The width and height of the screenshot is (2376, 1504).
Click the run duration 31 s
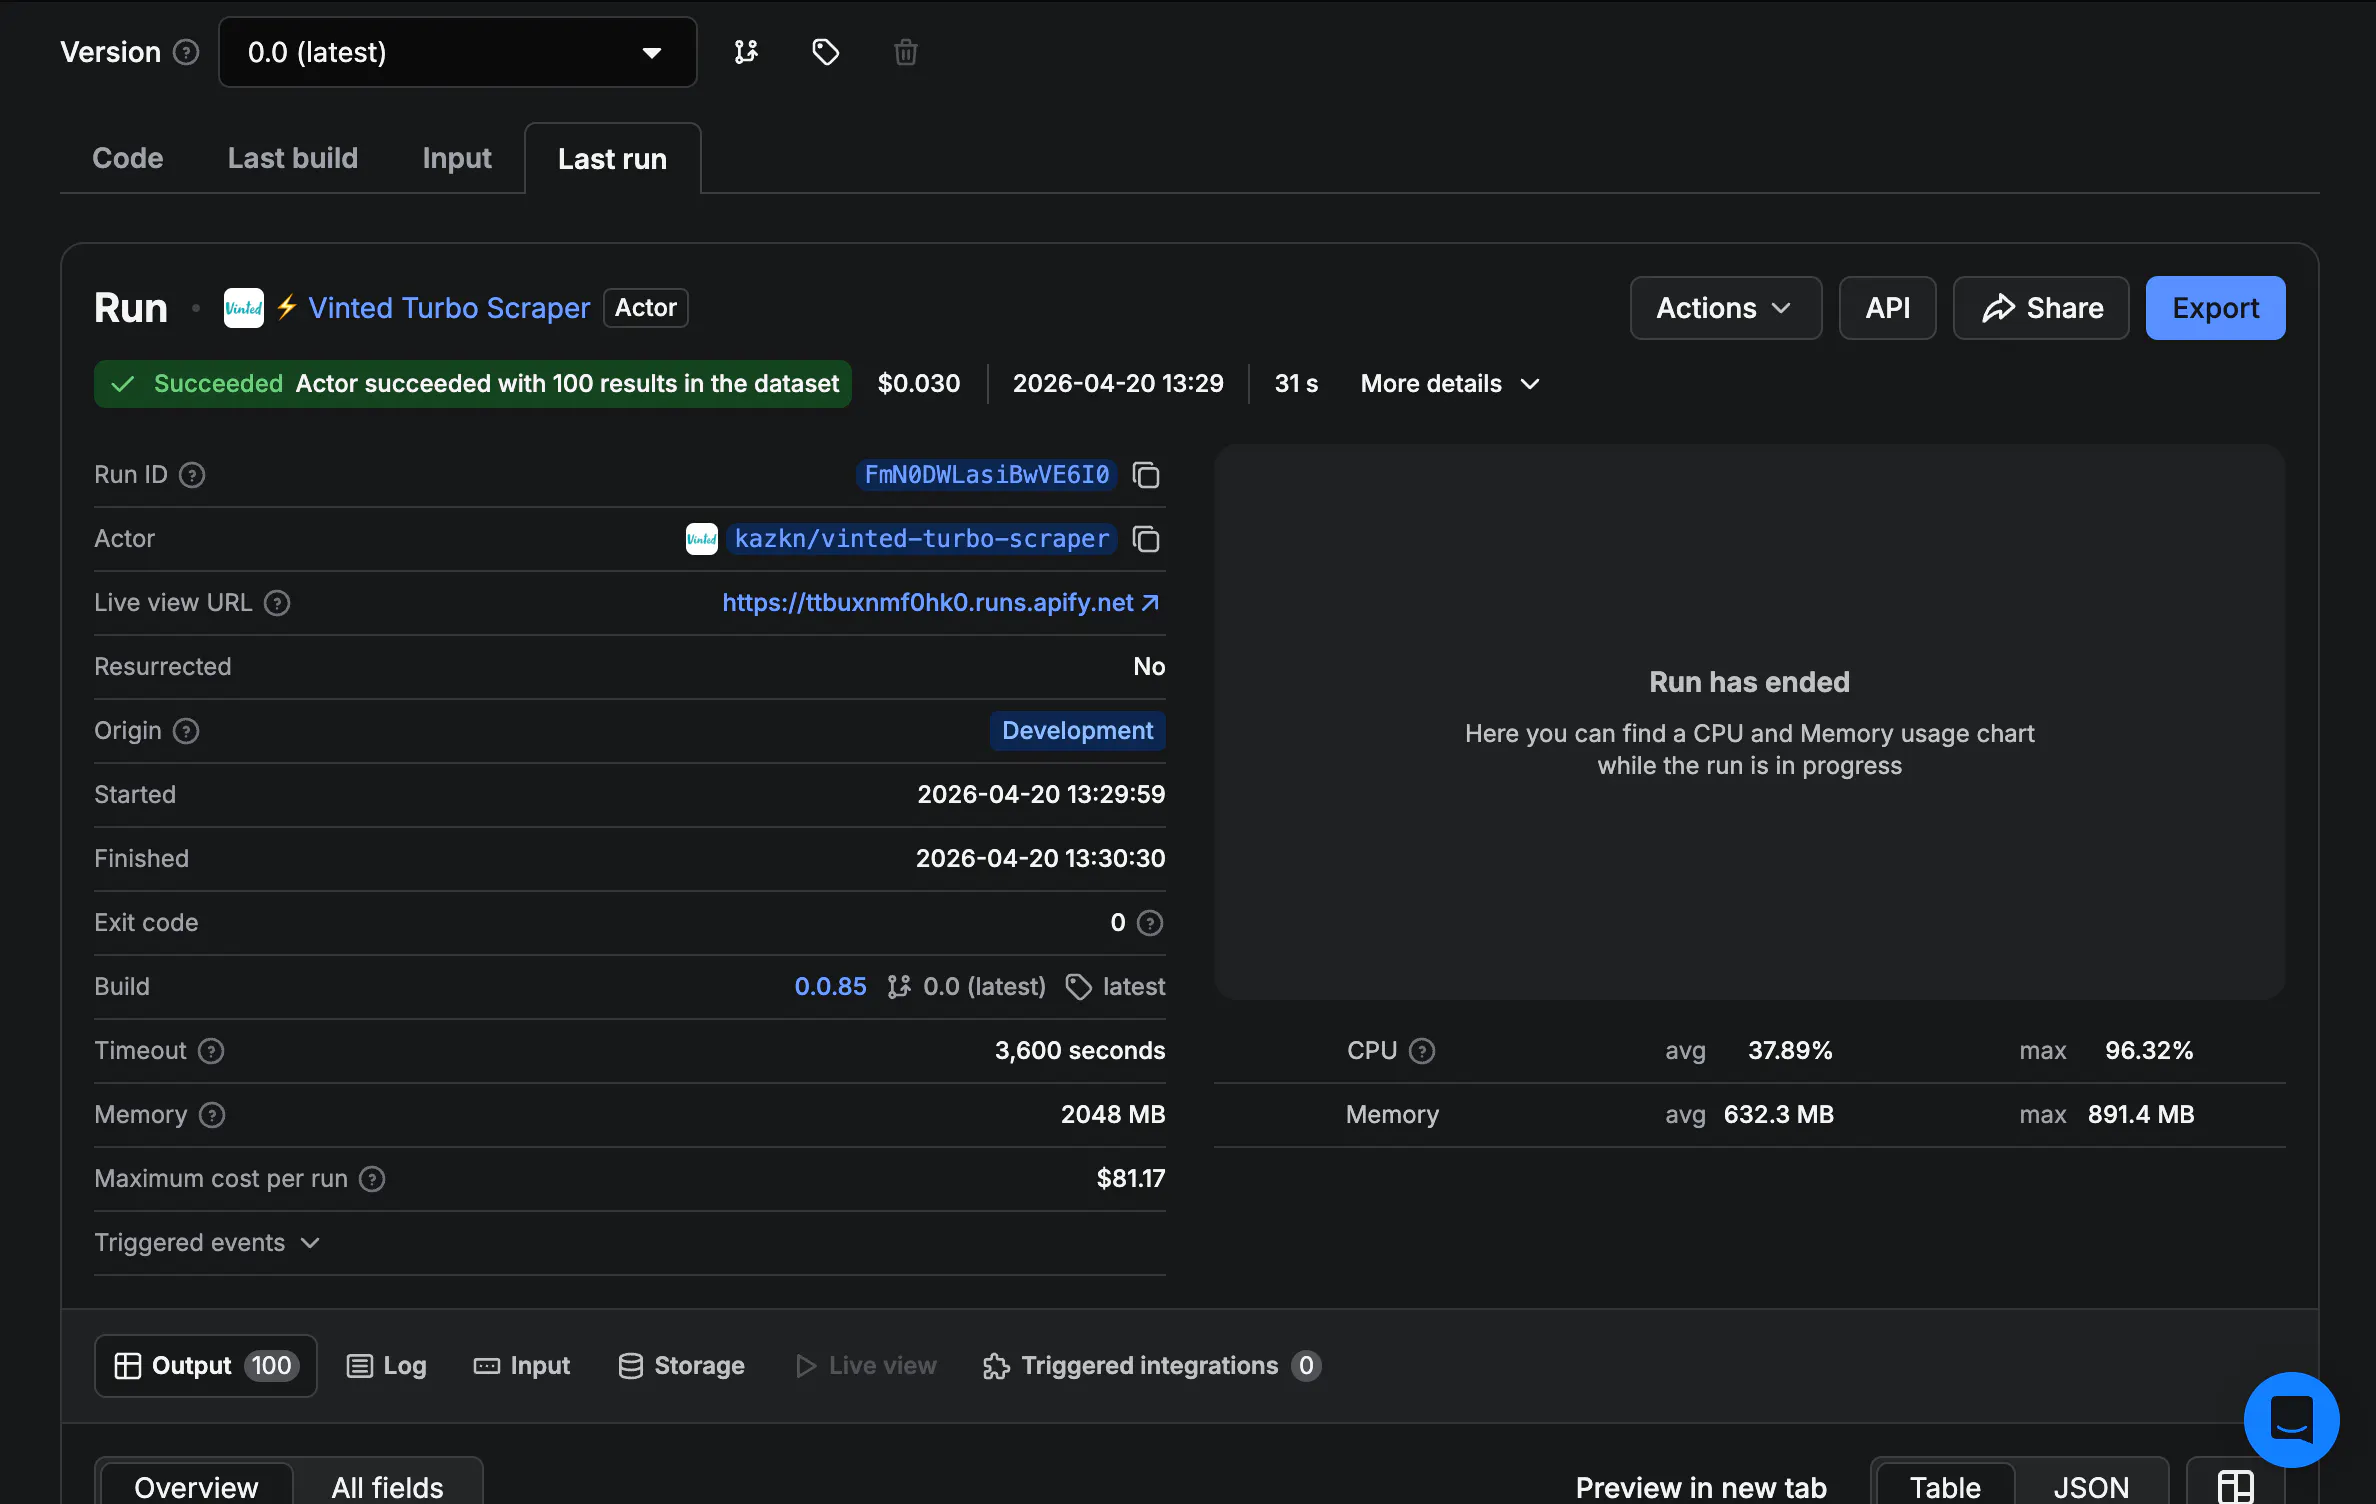[1296, 384]
